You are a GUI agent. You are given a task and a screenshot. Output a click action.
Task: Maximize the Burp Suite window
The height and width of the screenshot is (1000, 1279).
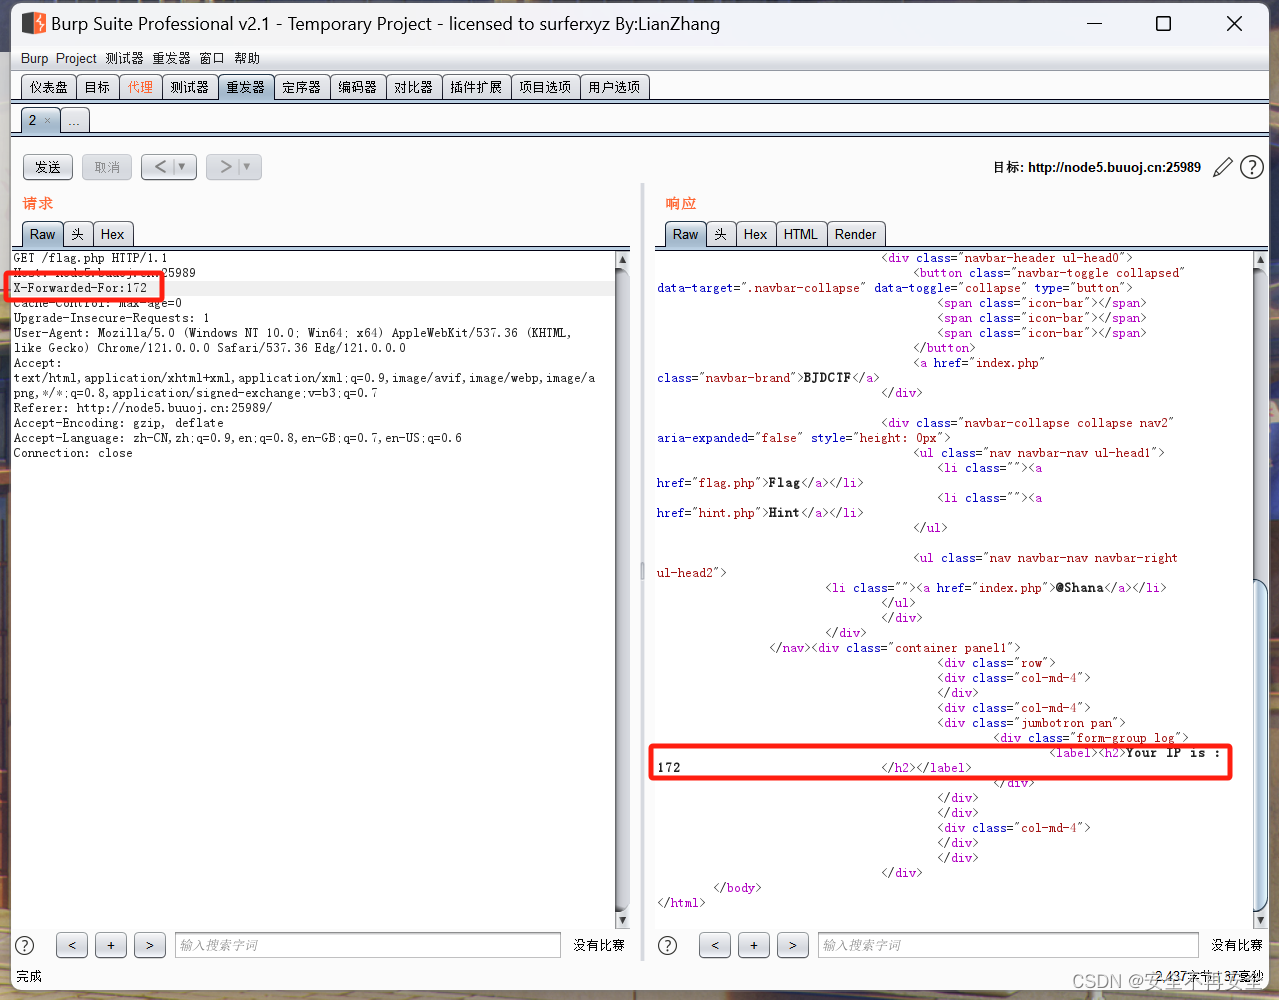(x=1164, y=23)
